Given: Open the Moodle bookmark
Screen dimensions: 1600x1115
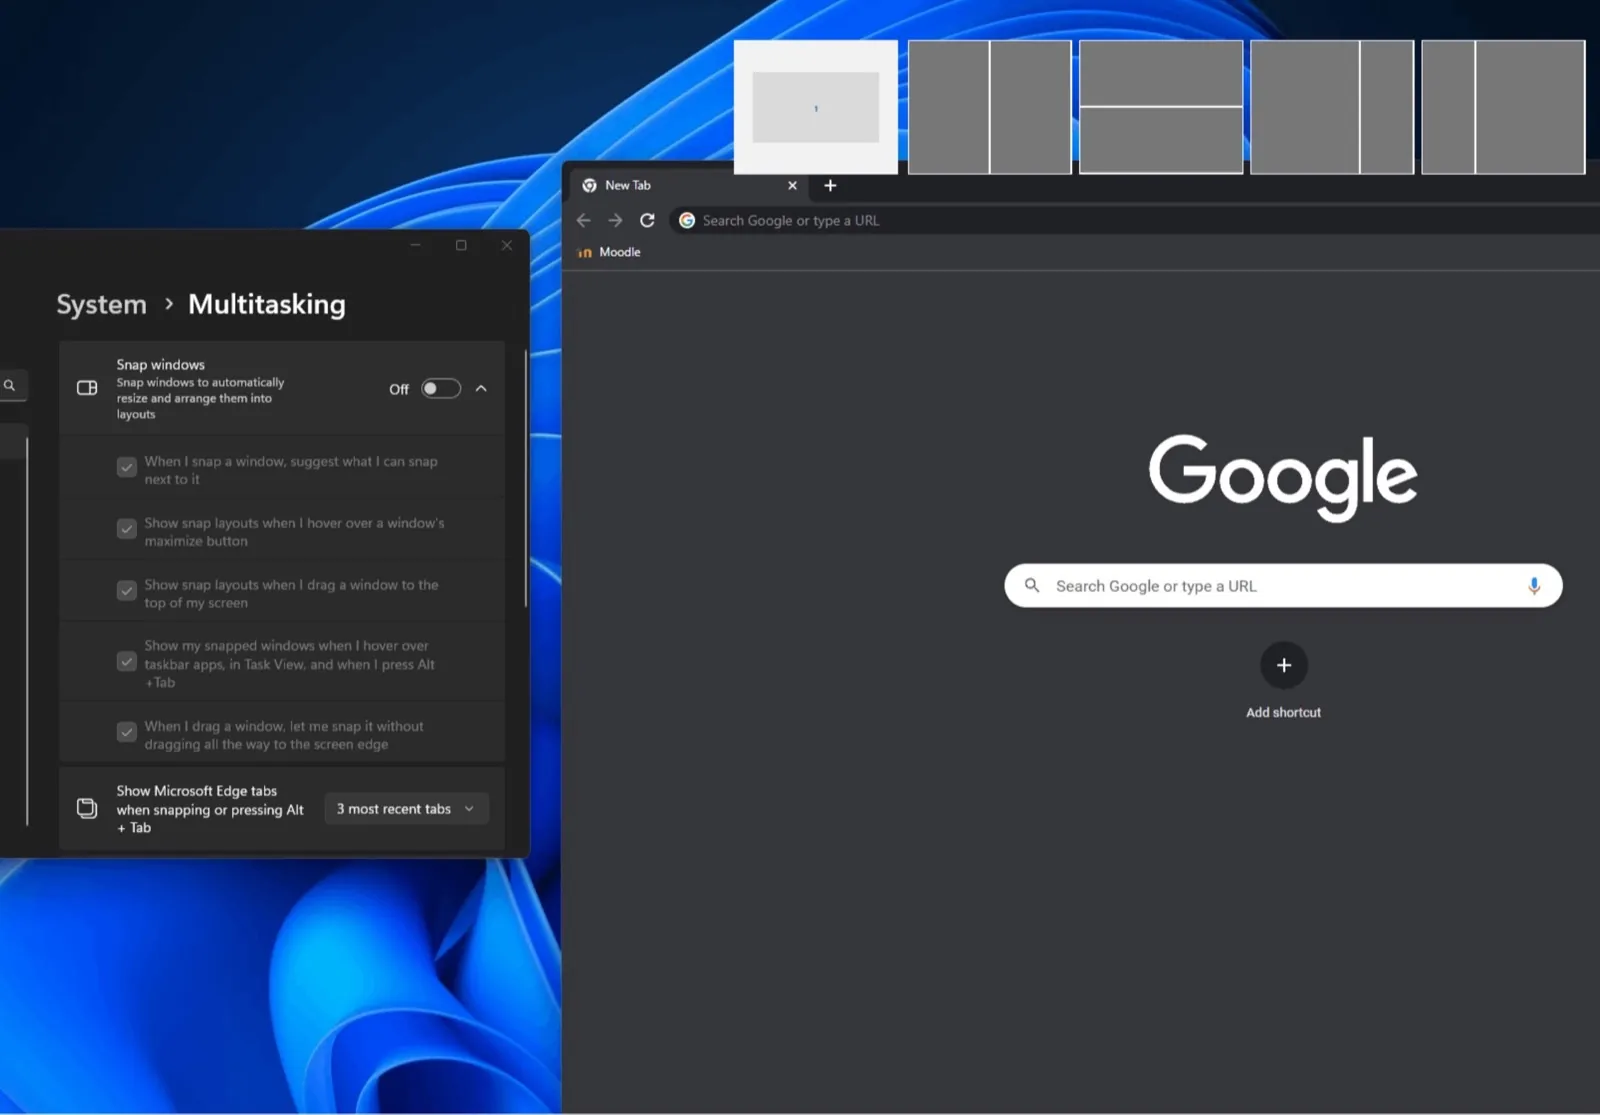Looking at the screenshot, I should (x=608, y=252).
